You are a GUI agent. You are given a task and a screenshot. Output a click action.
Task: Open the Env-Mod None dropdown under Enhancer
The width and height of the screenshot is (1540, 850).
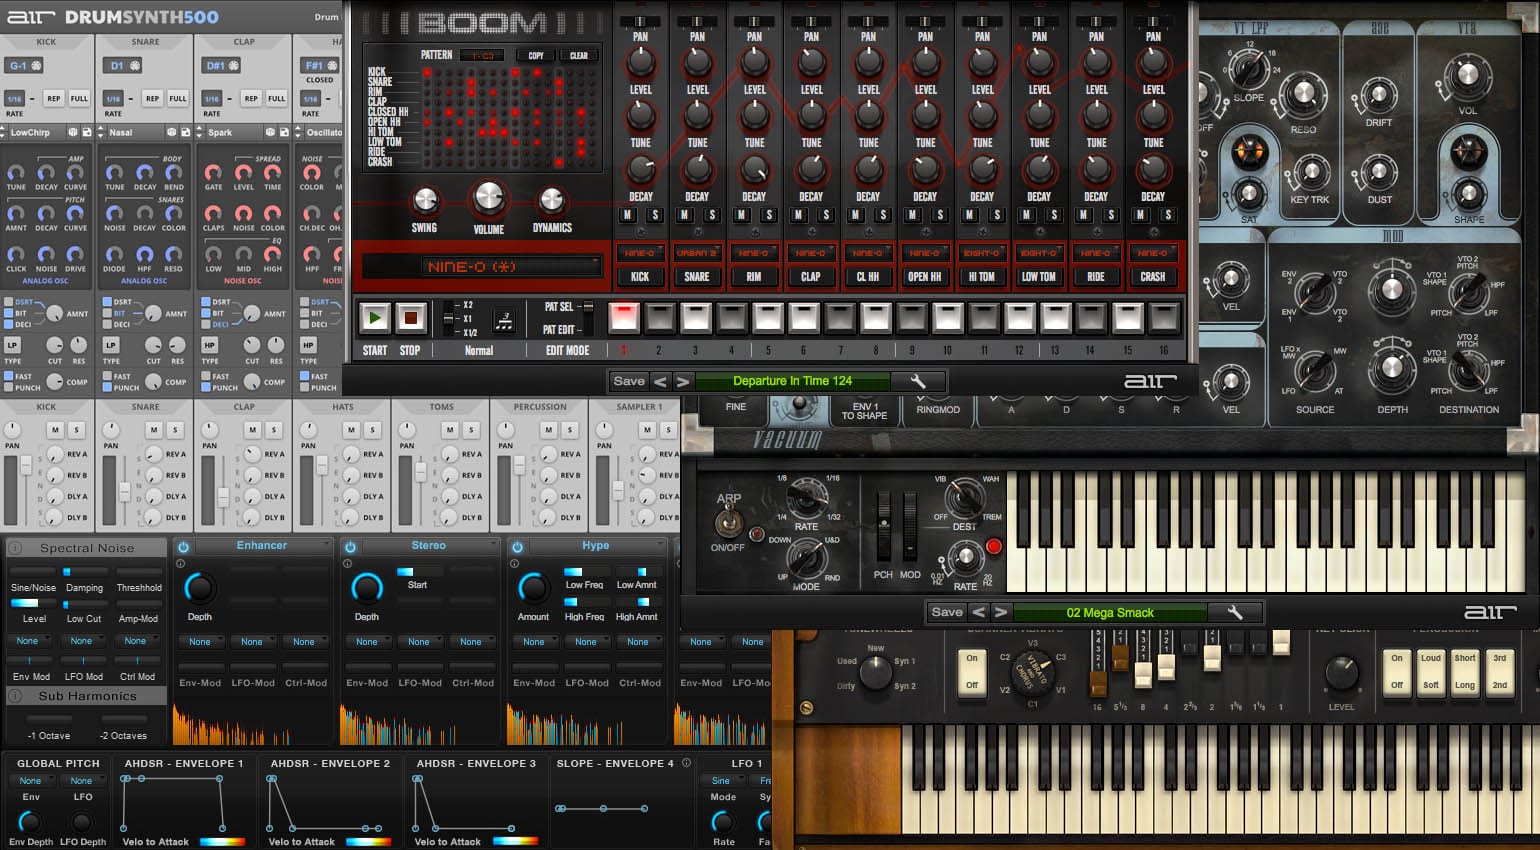pyautogui.click(x=200, y=641)
